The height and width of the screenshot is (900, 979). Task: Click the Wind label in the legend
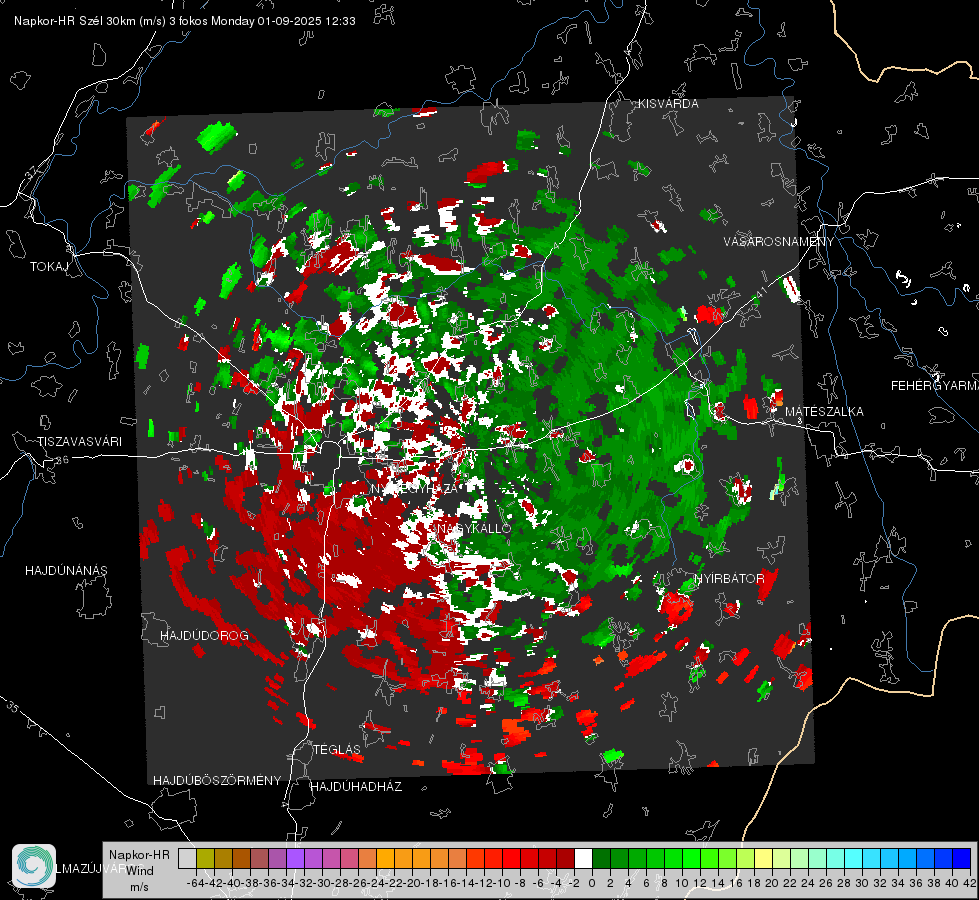click(x=140, y=871)
